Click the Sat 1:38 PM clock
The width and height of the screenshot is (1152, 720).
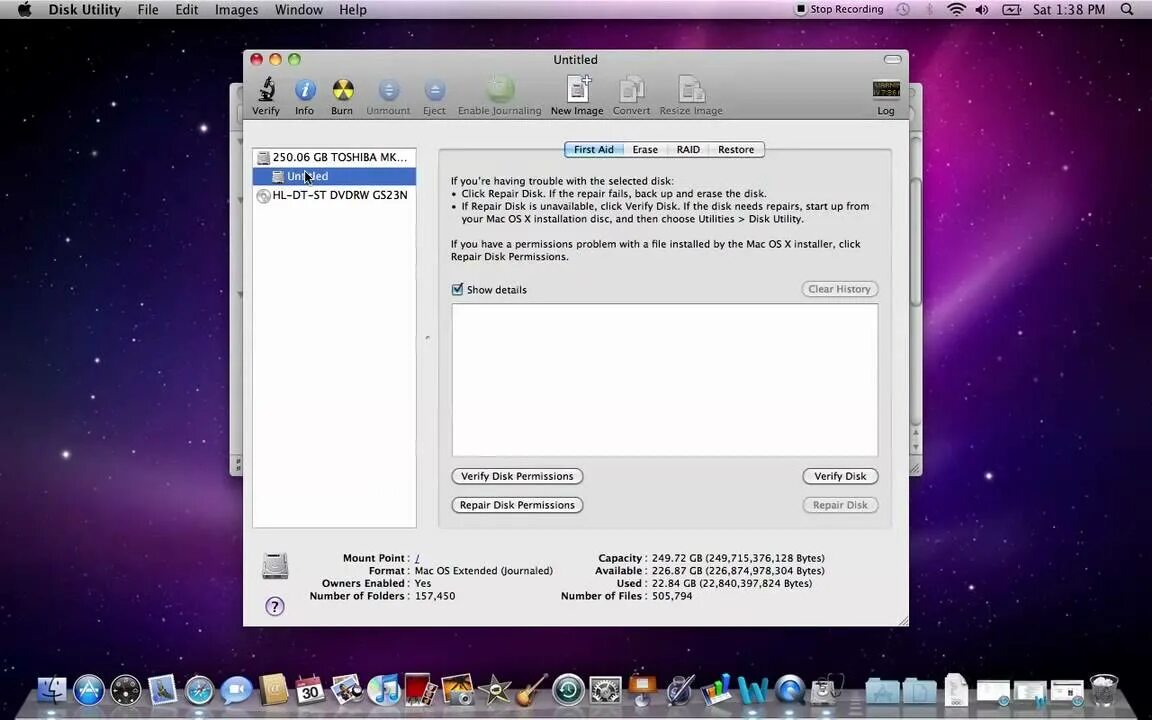click(1068, 10)
